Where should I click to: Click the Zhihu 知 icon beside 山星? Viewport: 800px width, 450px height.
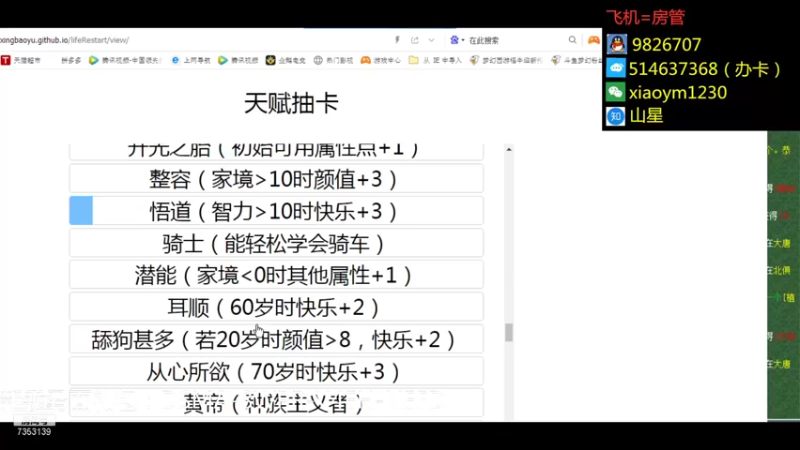[616, 116]
